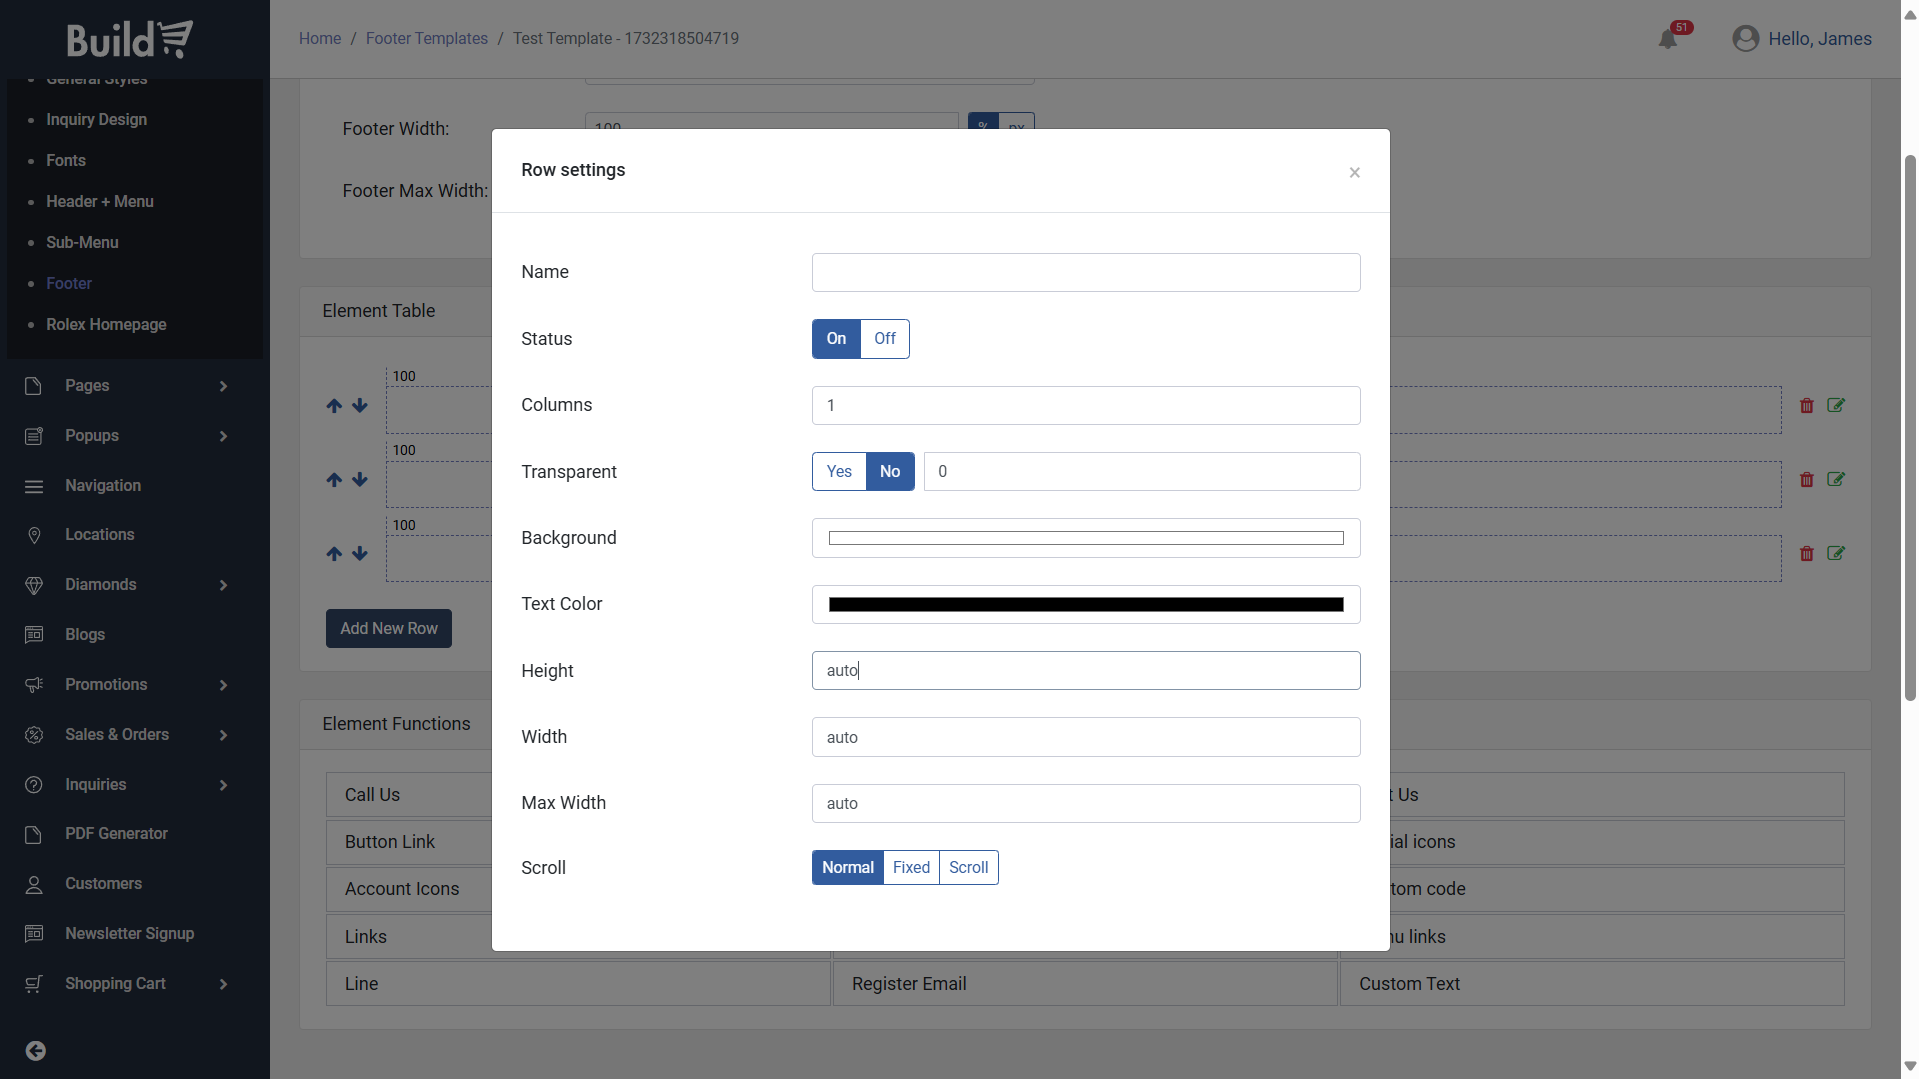Click the notification bell icon
This screenshot has height=1079, width=1919.
(x=1668, y=39)
